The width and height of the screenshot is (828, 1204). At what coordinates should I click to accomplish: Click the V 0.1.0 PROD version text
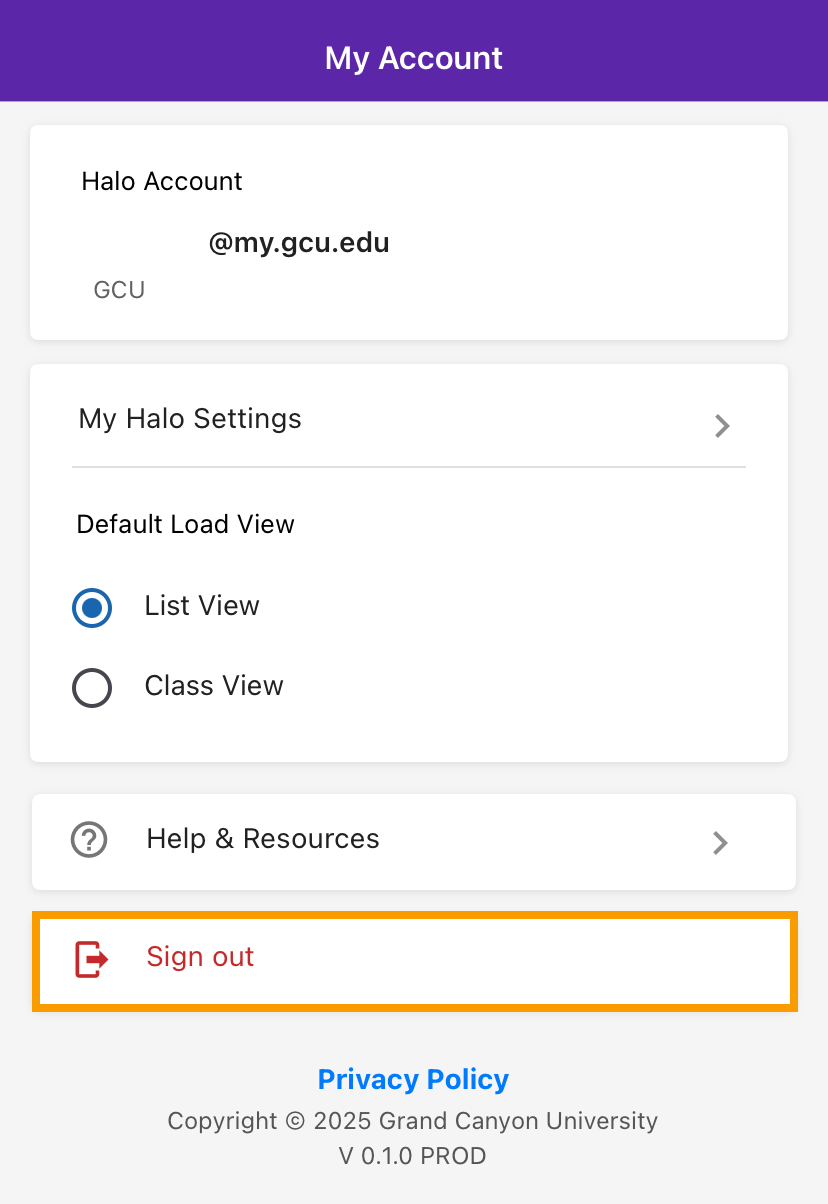click(x=413, y=1157)
